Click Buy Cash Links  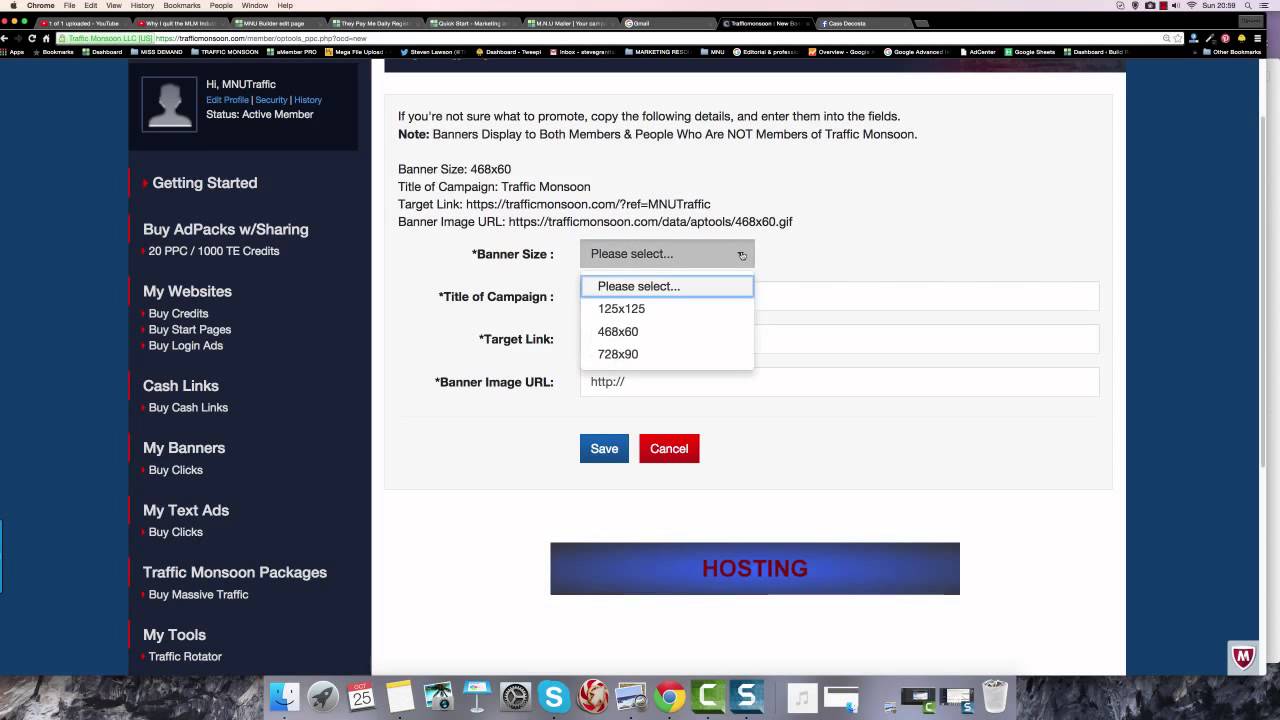coord(188,408)
